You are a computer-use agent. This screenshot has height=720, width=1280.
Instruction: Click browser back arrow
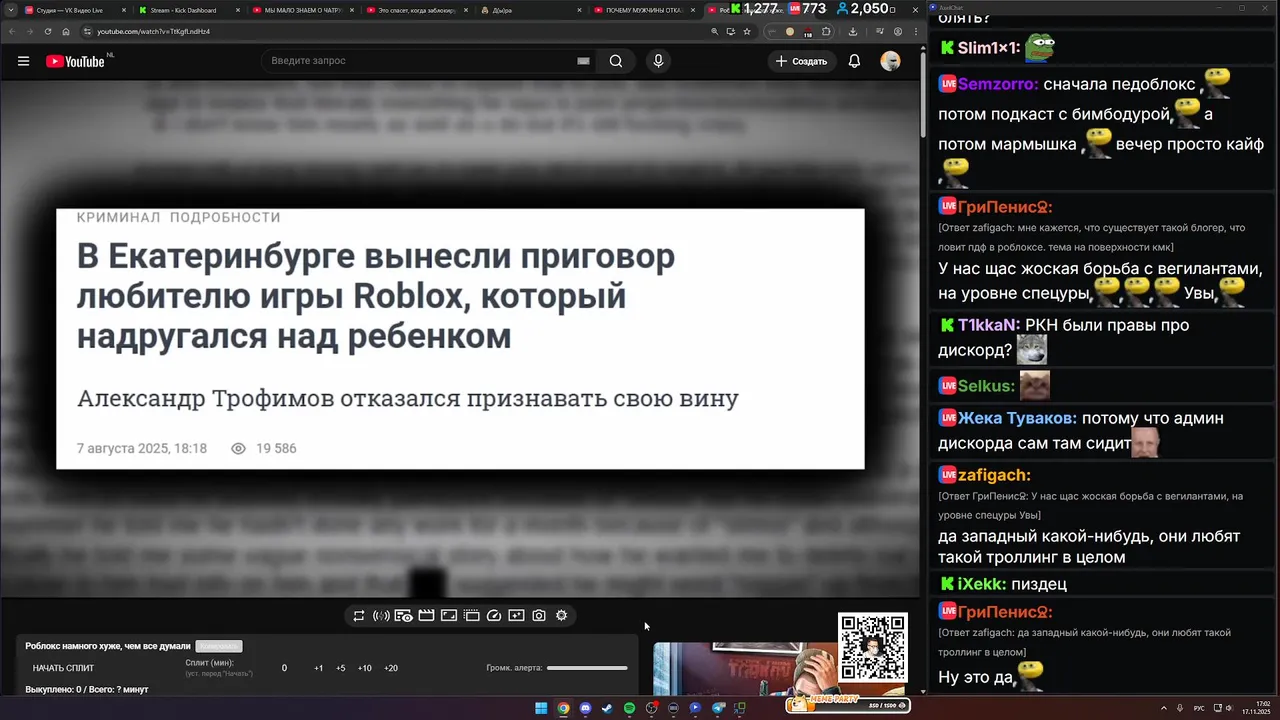pyautogui.click(x=11, y=31)
